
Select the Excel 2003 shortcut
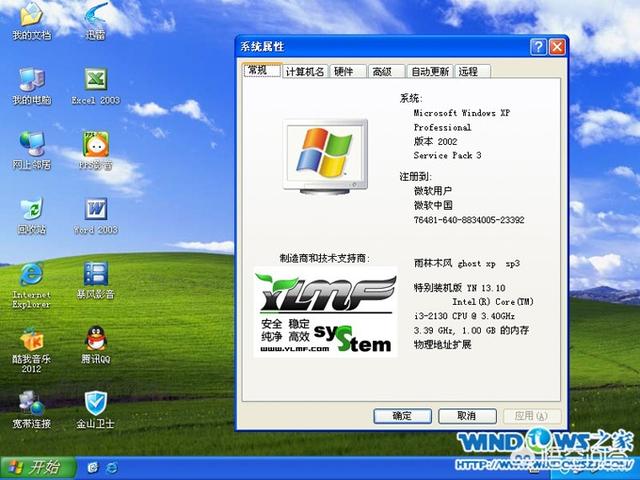click(x=95, y=81)
